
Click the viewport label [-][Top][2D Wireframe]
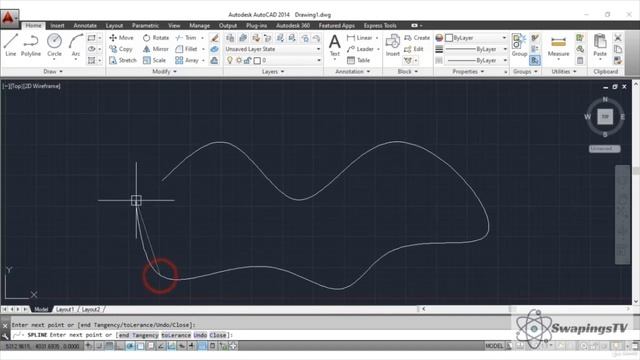(31, 86)
